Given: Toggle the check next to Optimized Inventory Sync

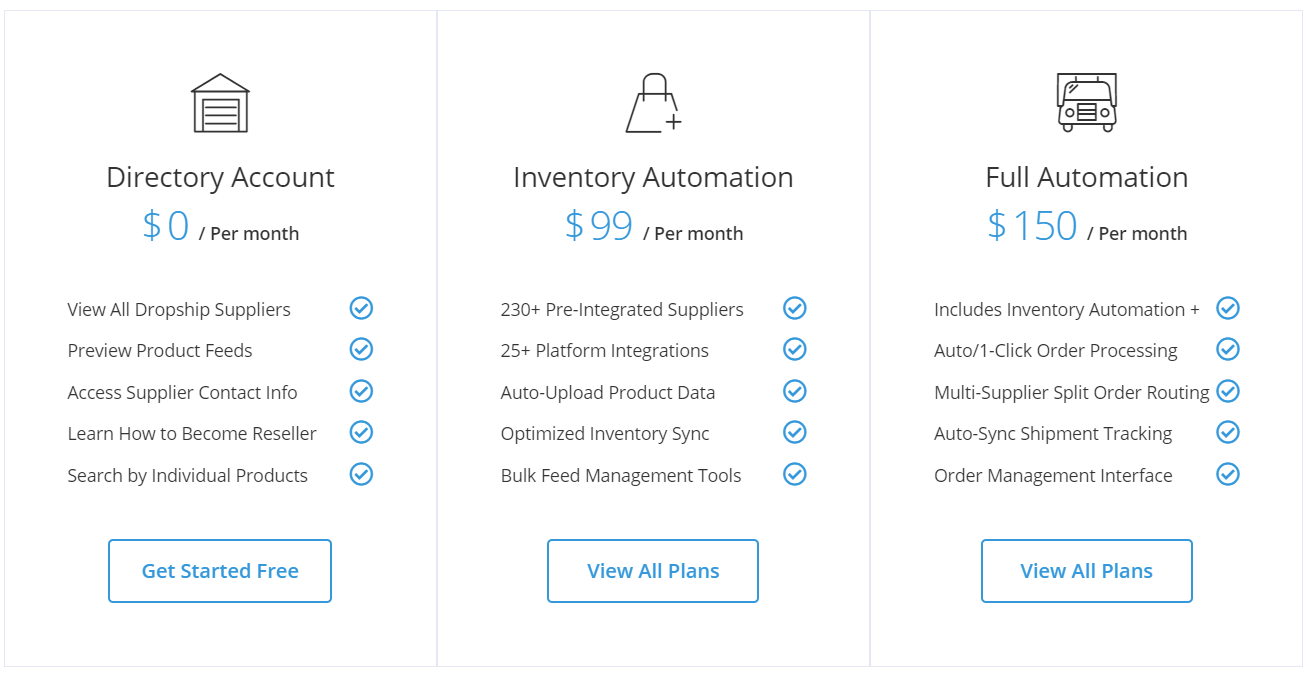Looking at the screenshot, I should coord(795,432).
